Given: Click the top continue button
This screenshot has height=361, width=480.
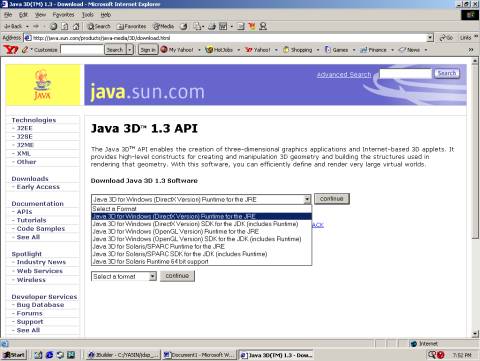Looking at the screenshot, I should 332,199.
